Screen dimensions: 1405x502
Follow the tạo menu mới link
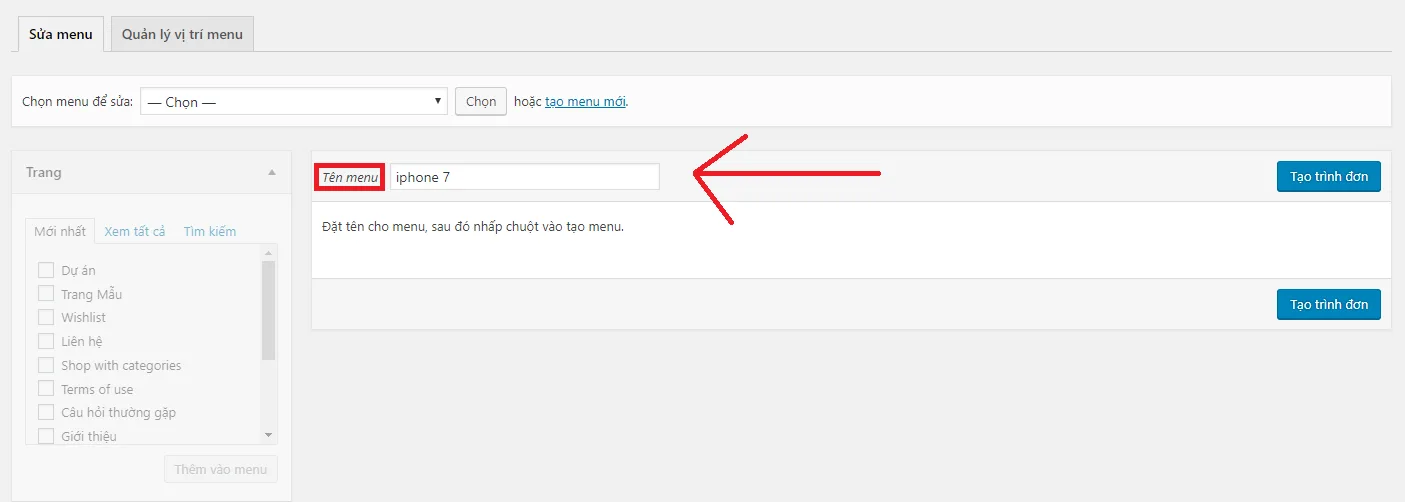(586, 102)
